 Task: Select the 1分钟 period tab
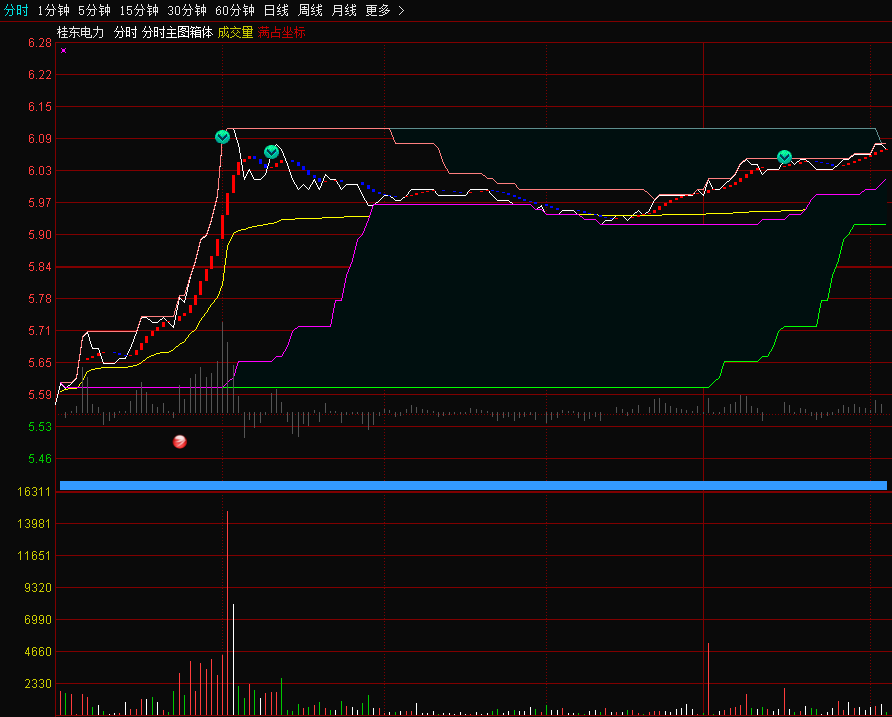coord(53,10)
